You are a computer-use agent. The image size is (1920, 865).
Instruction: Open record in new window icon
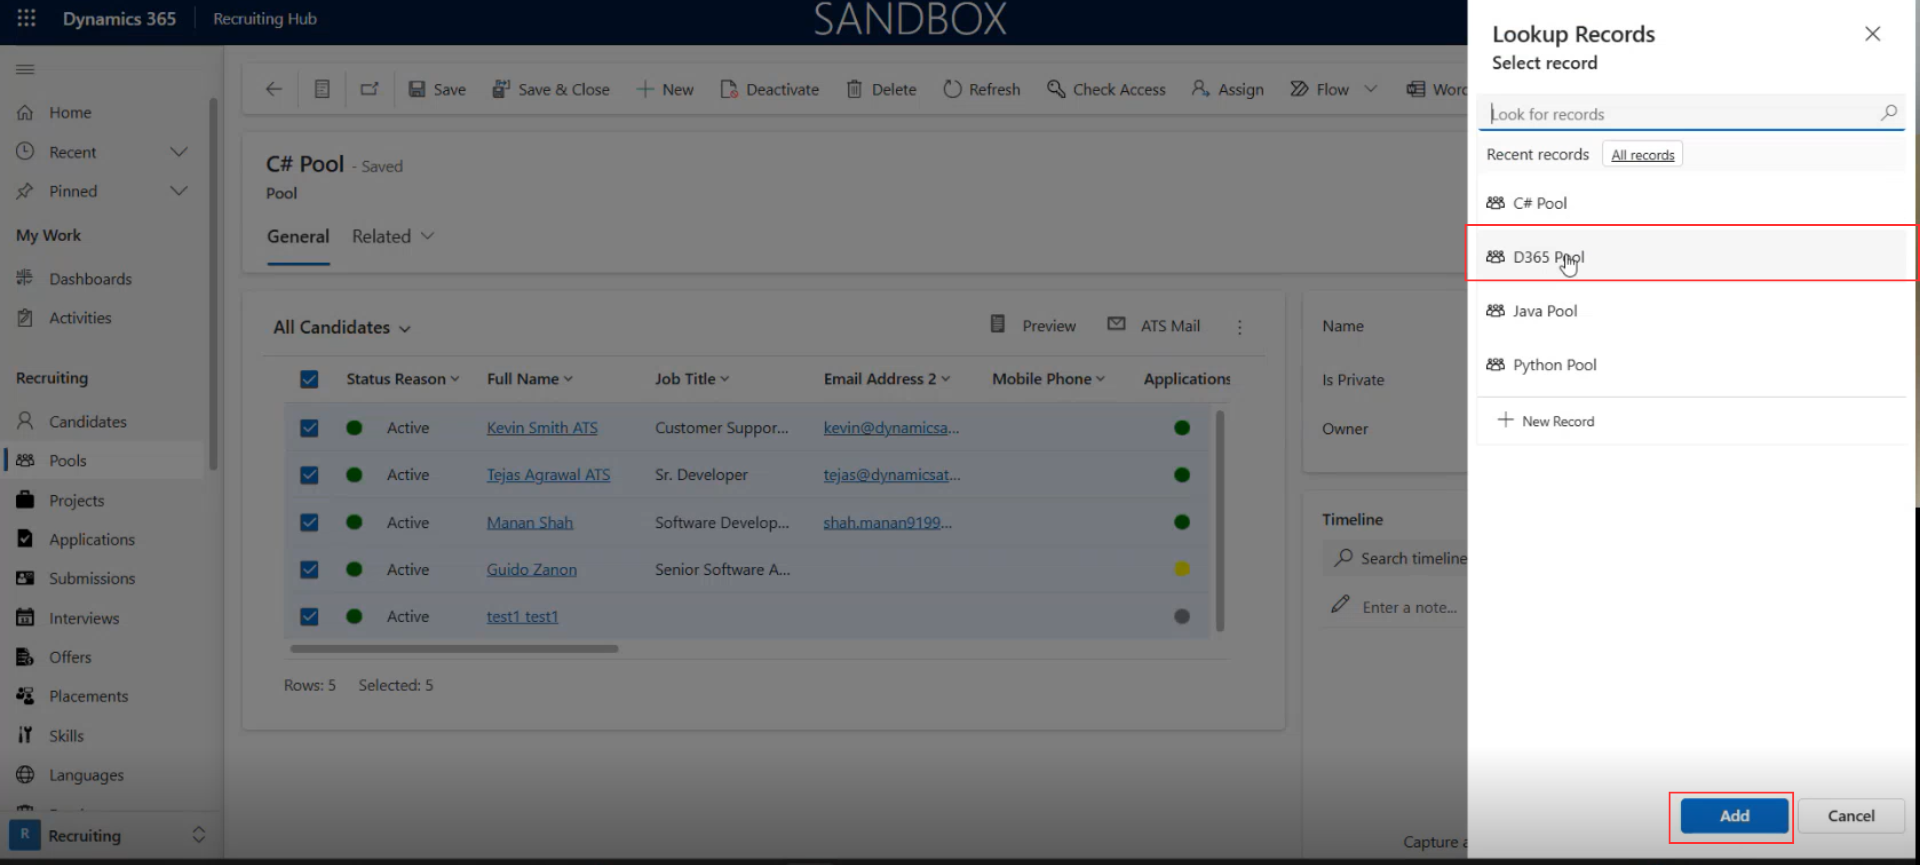tap(369, 89)
